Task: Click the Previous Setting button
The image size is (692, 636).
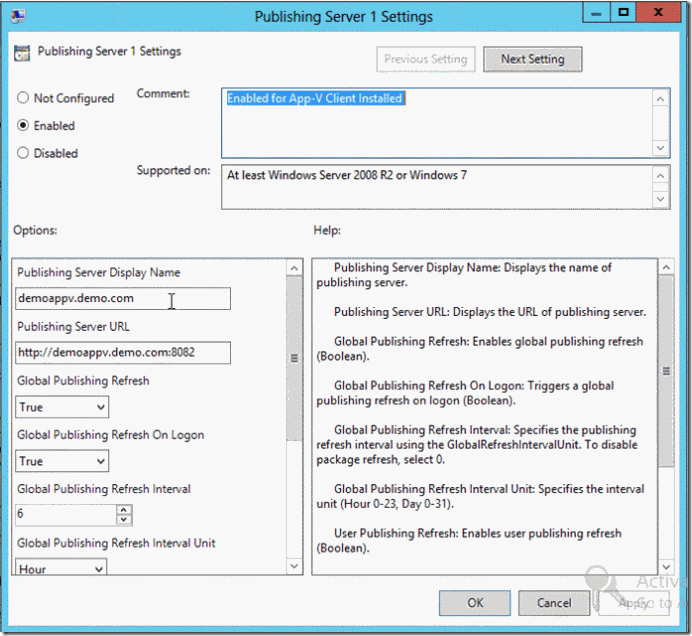Action: 425,59
